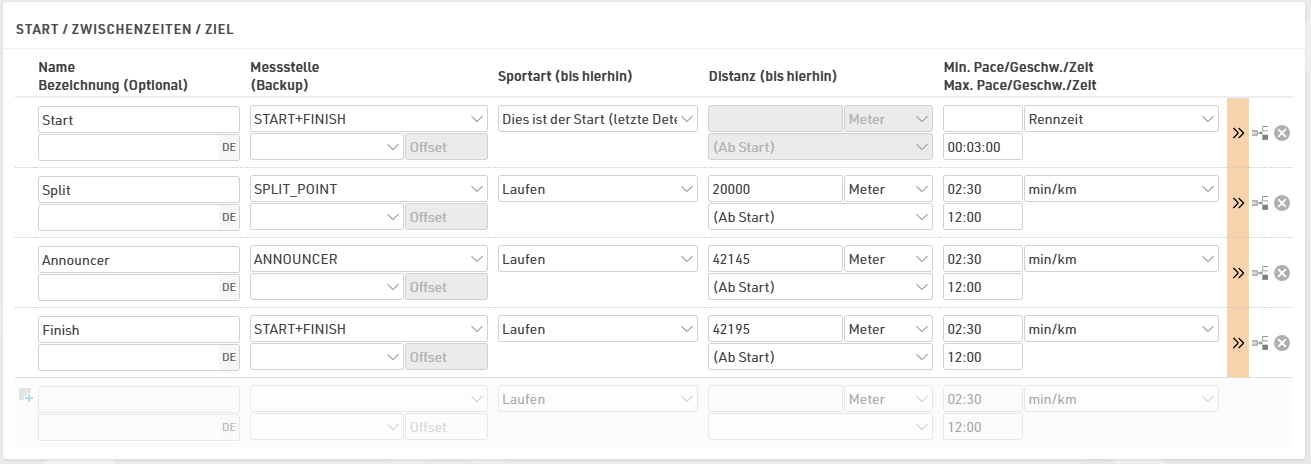Click the Announcer name input field
The image size is (1311, 464).
click(139, 259)
